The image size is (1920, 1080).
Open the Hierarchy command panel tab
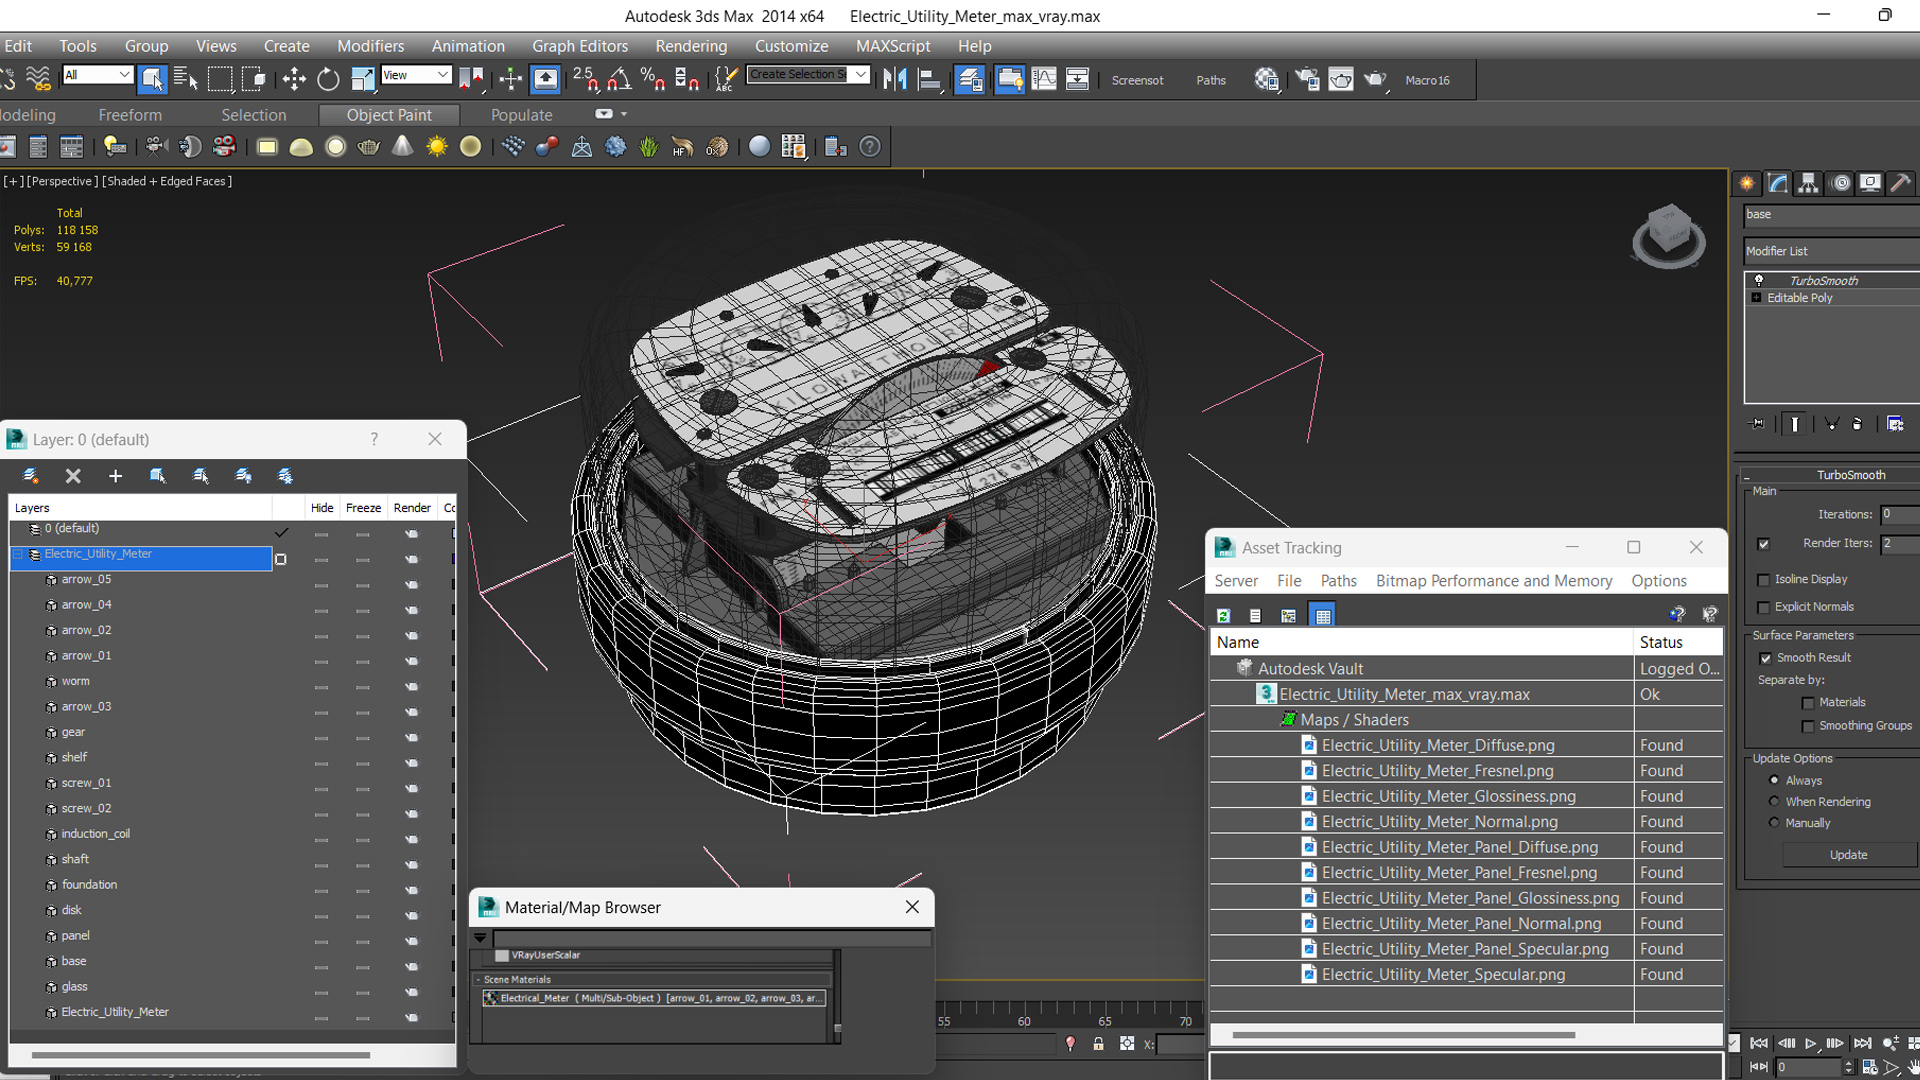pos(1808,183)
